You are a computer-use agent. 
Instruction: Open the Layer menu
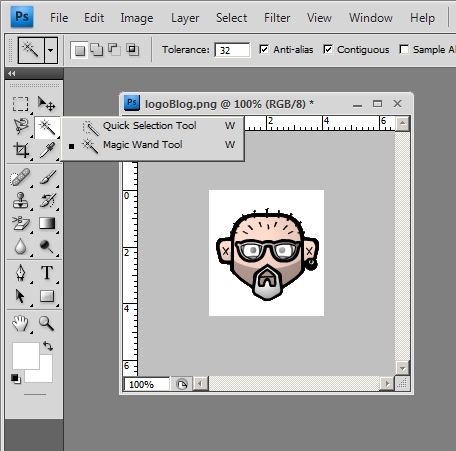point(185,18)
